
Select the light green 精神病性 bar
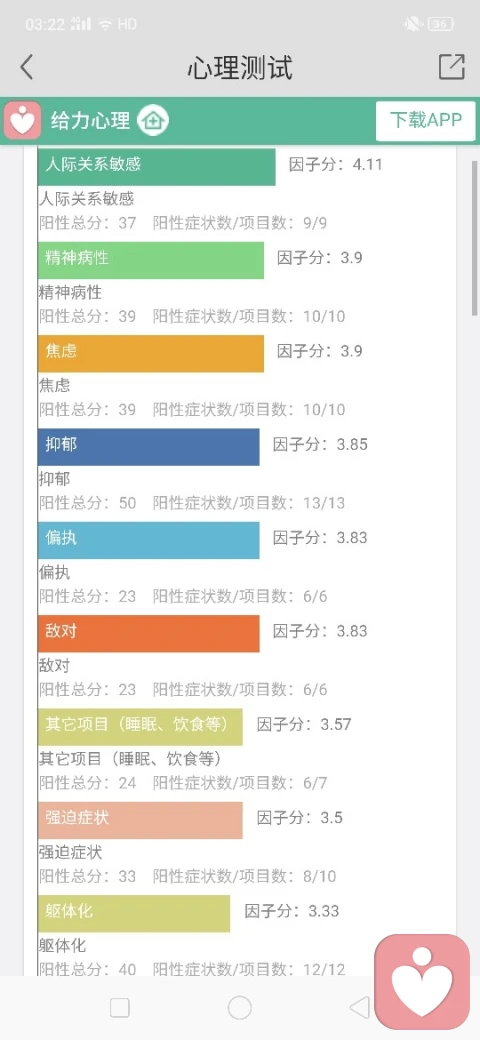coord(151,260)
